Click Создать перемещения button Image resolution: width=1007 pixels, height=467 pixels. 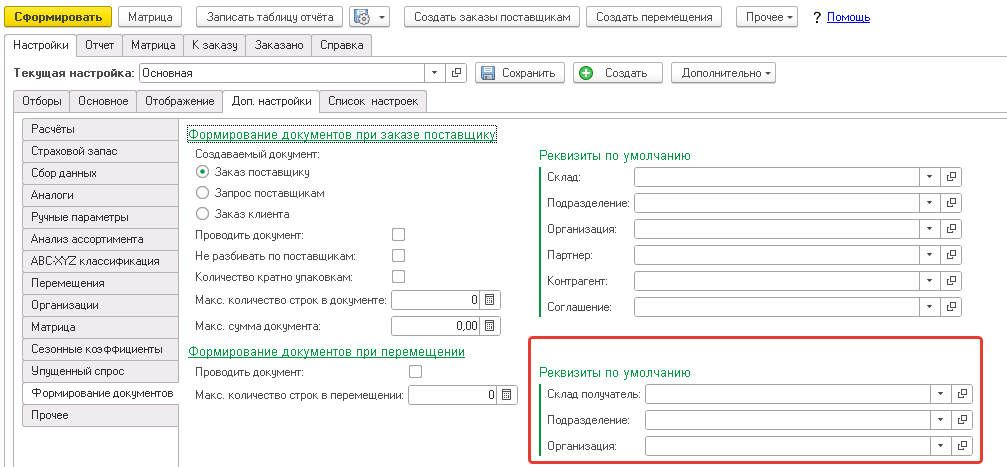(x=654, y=17)
